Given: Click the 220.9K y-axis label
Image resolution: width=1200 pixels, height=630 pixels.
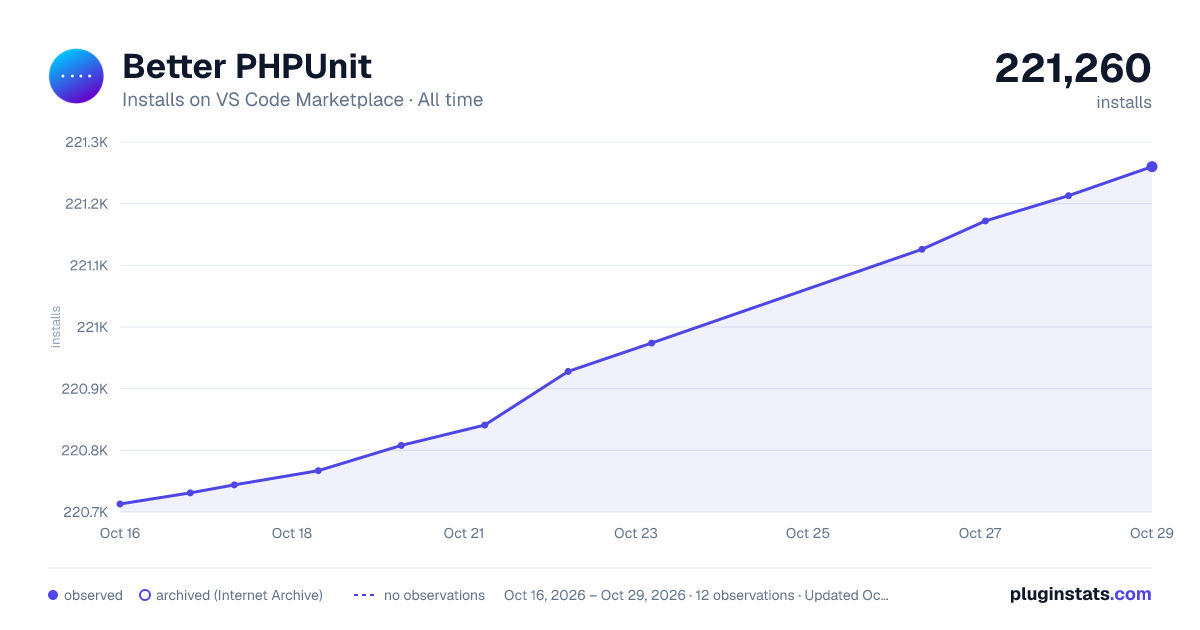Looking at the screenshot, I should coord(85,389).
